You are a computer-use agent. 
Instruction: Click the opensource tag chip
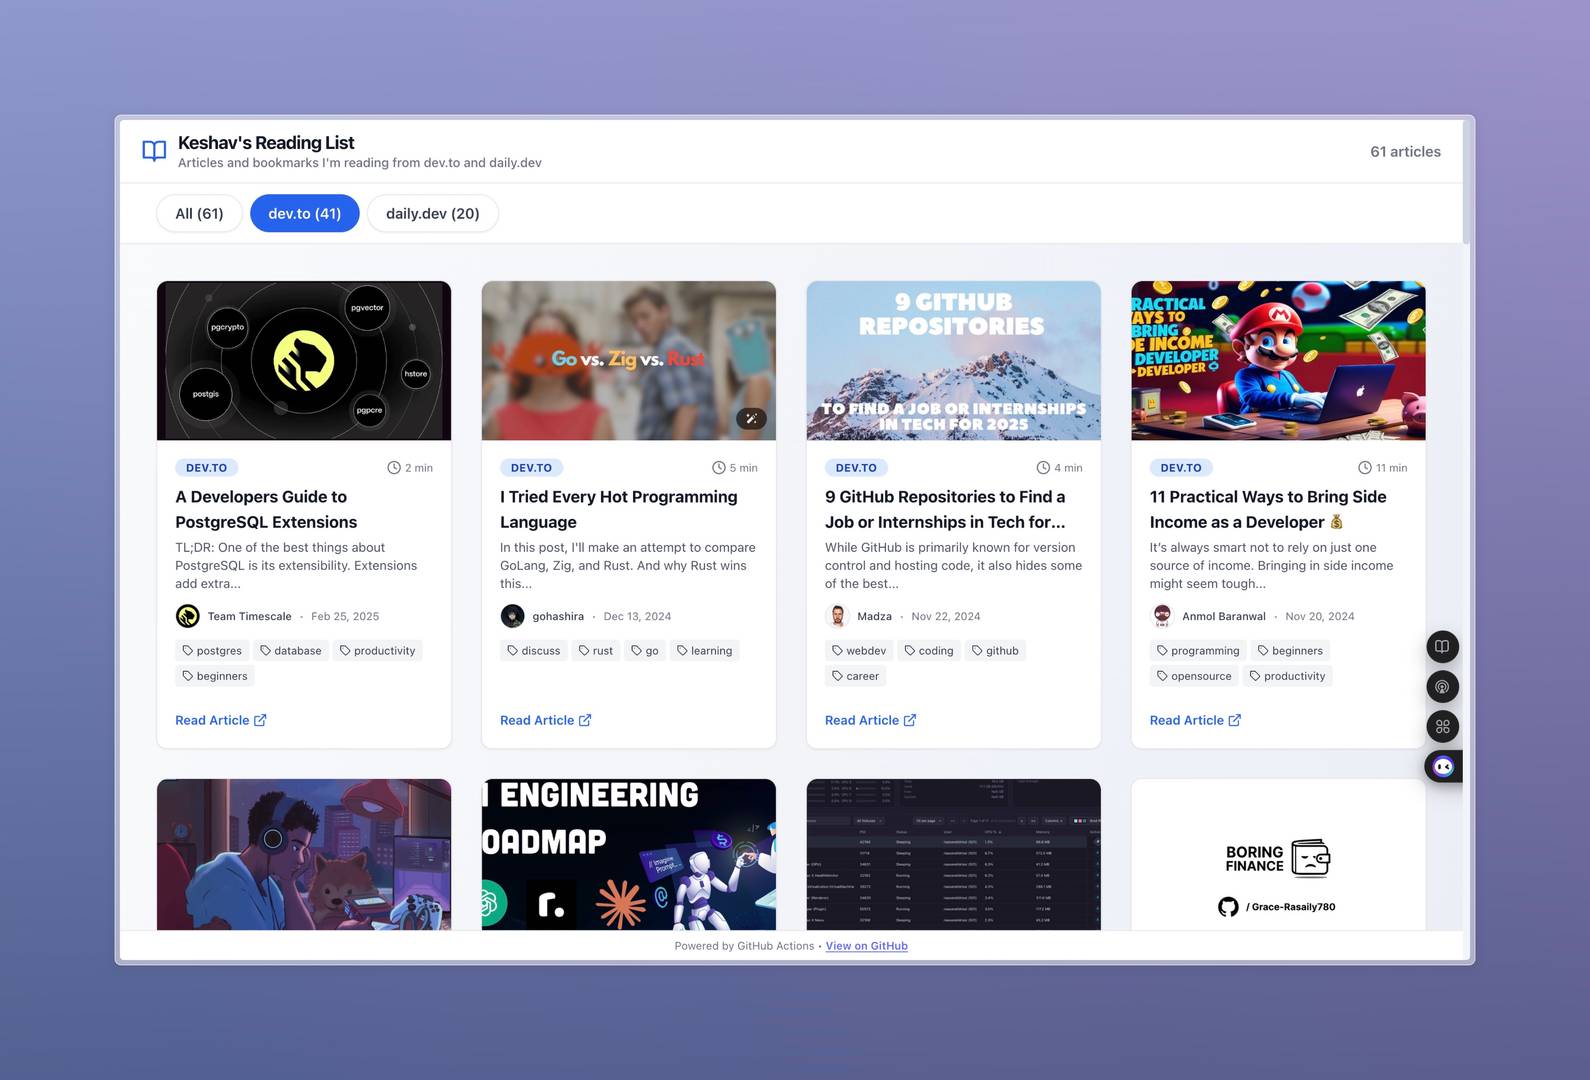[x=1194, y=676]
